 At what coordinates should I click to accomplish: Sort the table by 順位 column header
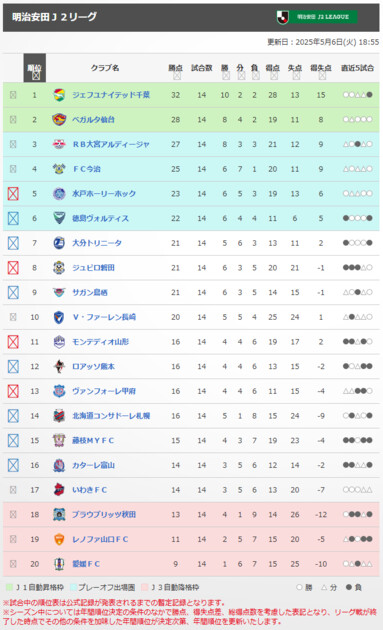35,68
